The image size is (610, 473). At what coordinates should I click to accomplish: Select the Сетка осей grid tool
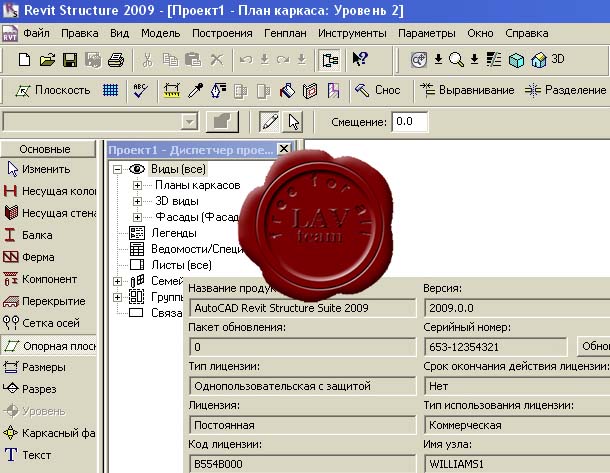click(42, 323)
